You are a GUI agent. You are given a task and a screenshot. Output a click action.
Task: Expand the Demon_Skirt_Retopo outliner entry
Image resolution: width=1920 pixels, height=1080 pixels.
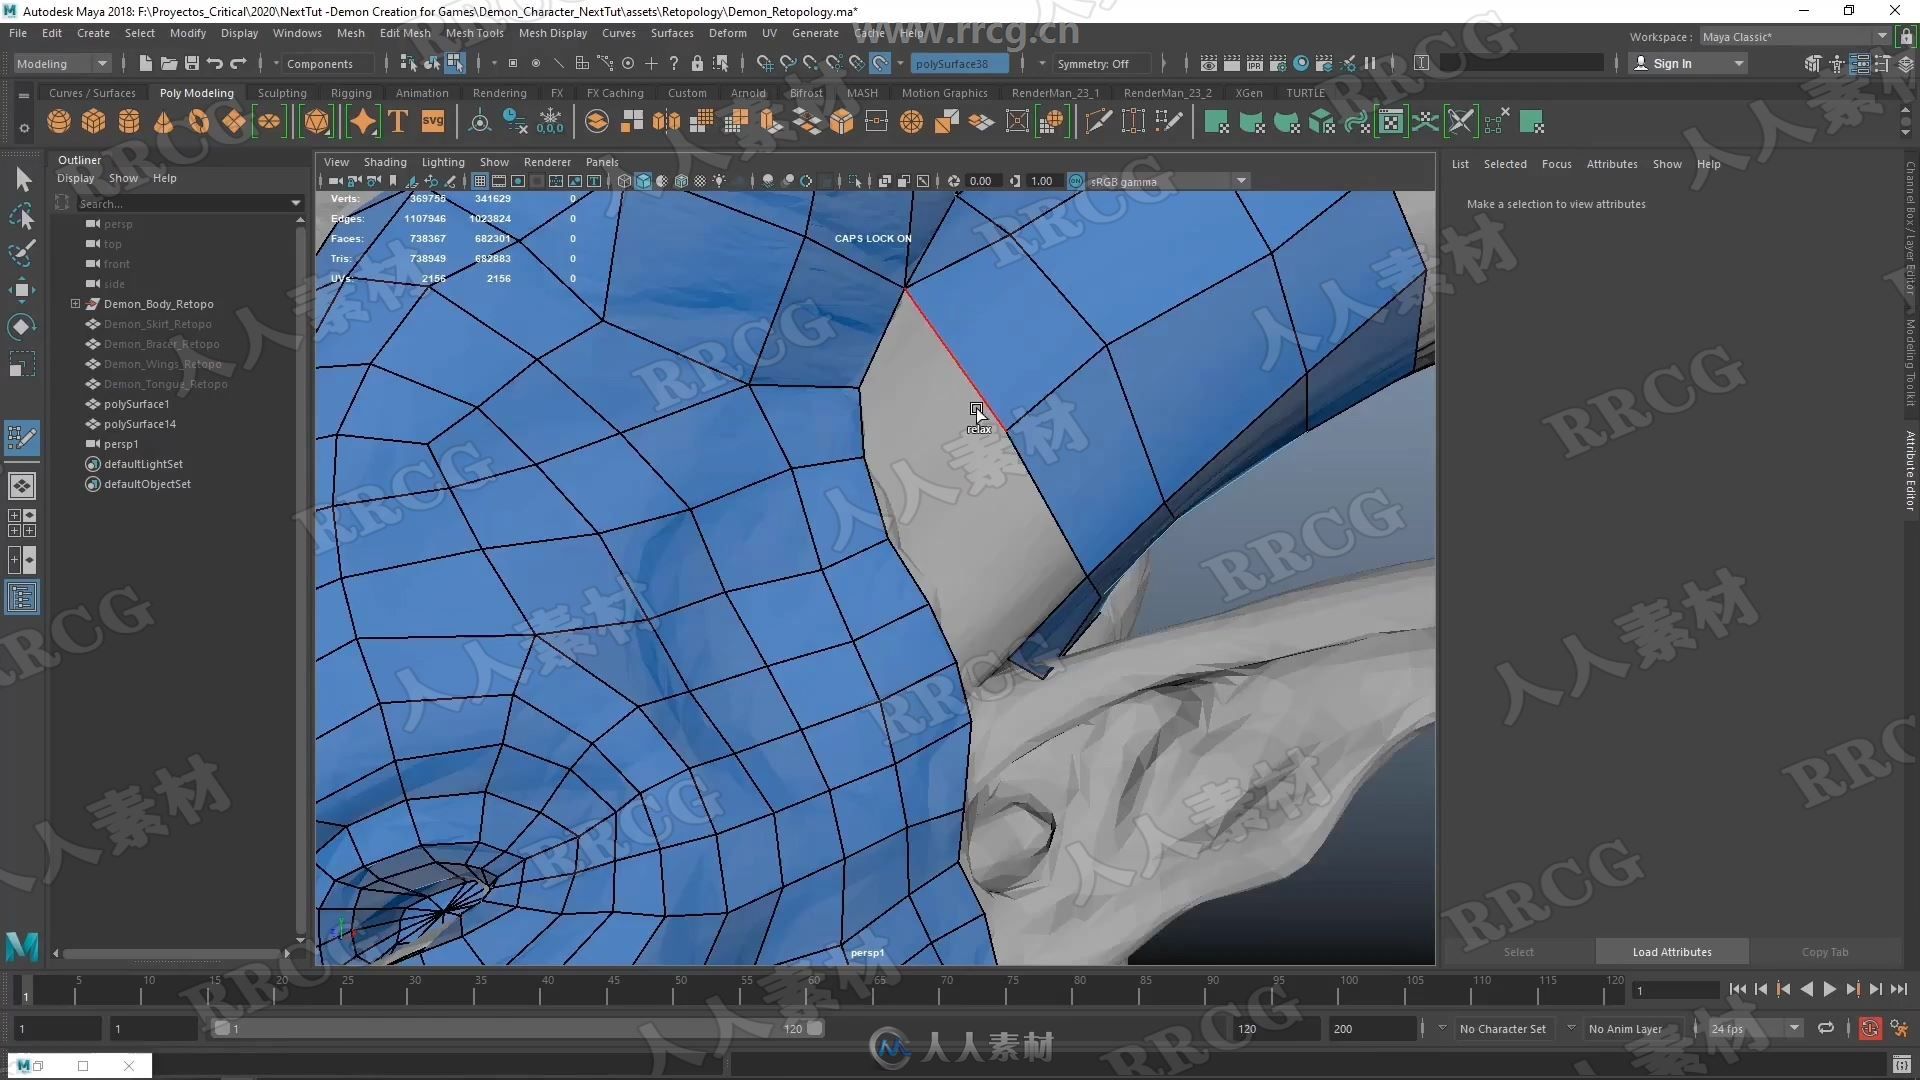(x=74, y=323)
